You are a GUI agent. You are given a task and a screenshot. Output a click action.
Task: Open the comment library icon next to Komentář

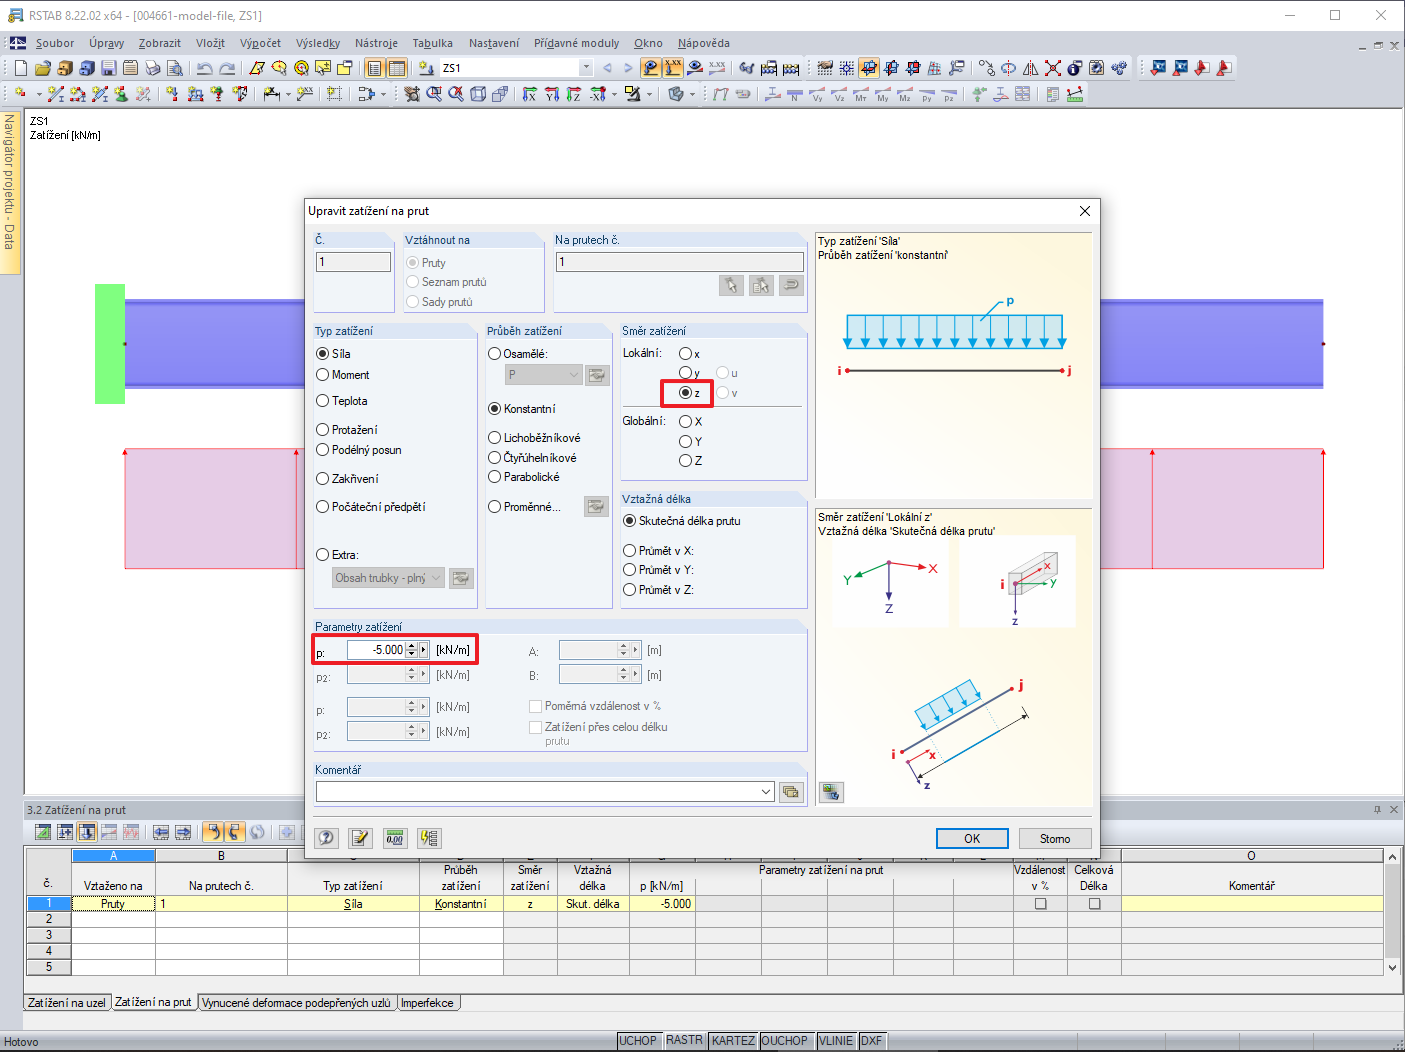coord(791,792)
